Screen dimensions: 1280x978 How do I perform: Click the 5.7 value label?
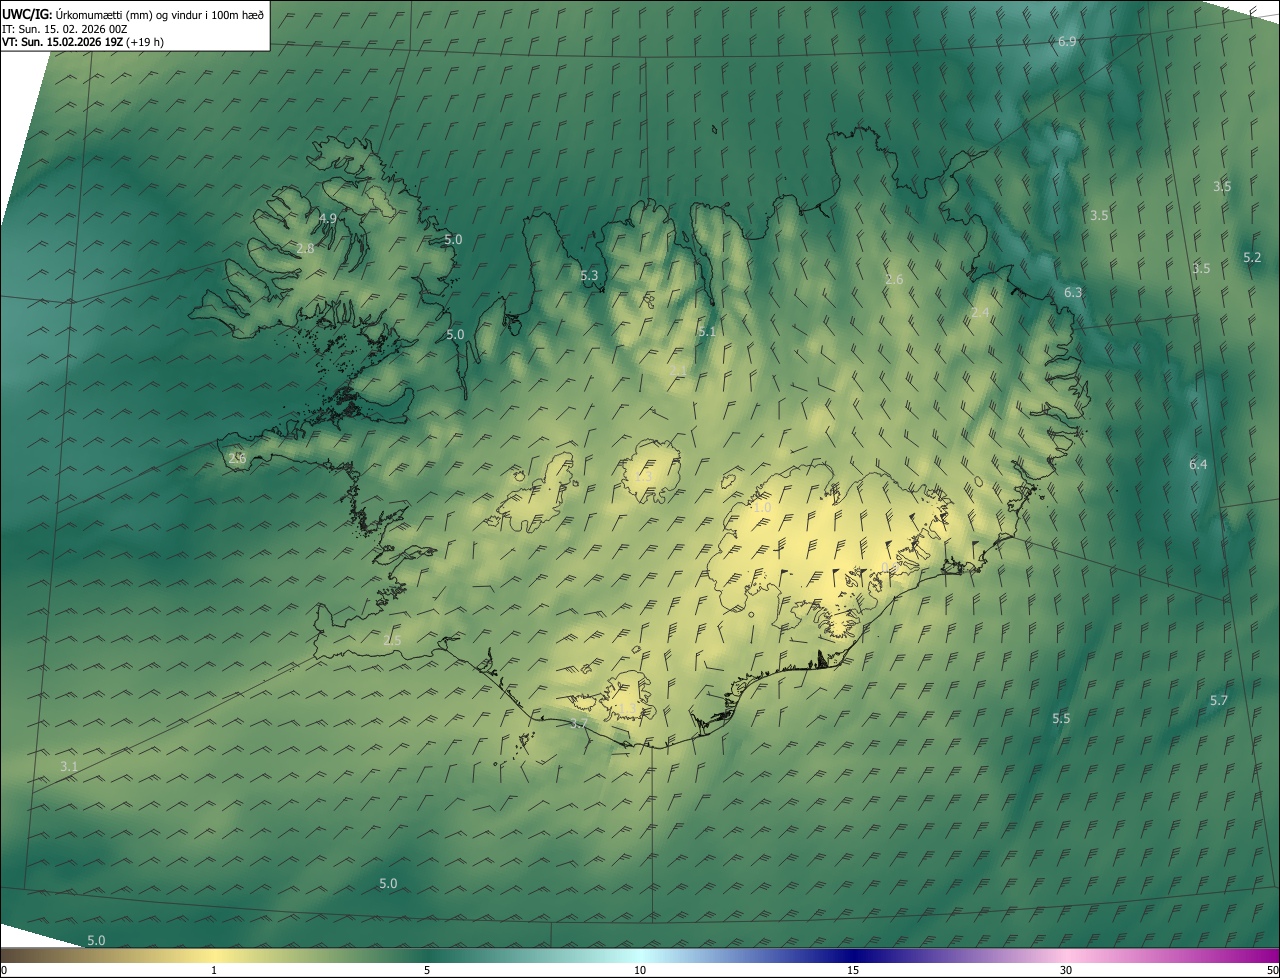[x=1219, y=701]
